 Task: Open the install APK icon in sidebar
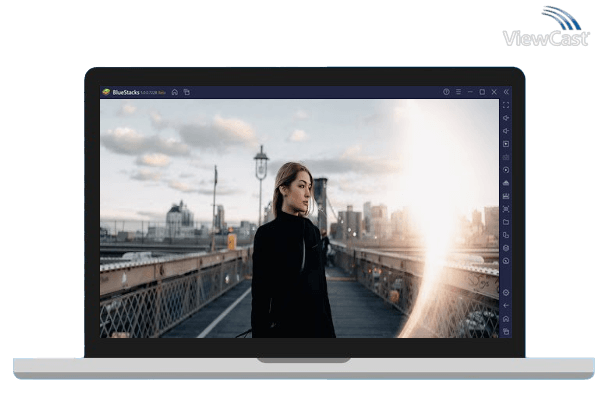[506, 183]
